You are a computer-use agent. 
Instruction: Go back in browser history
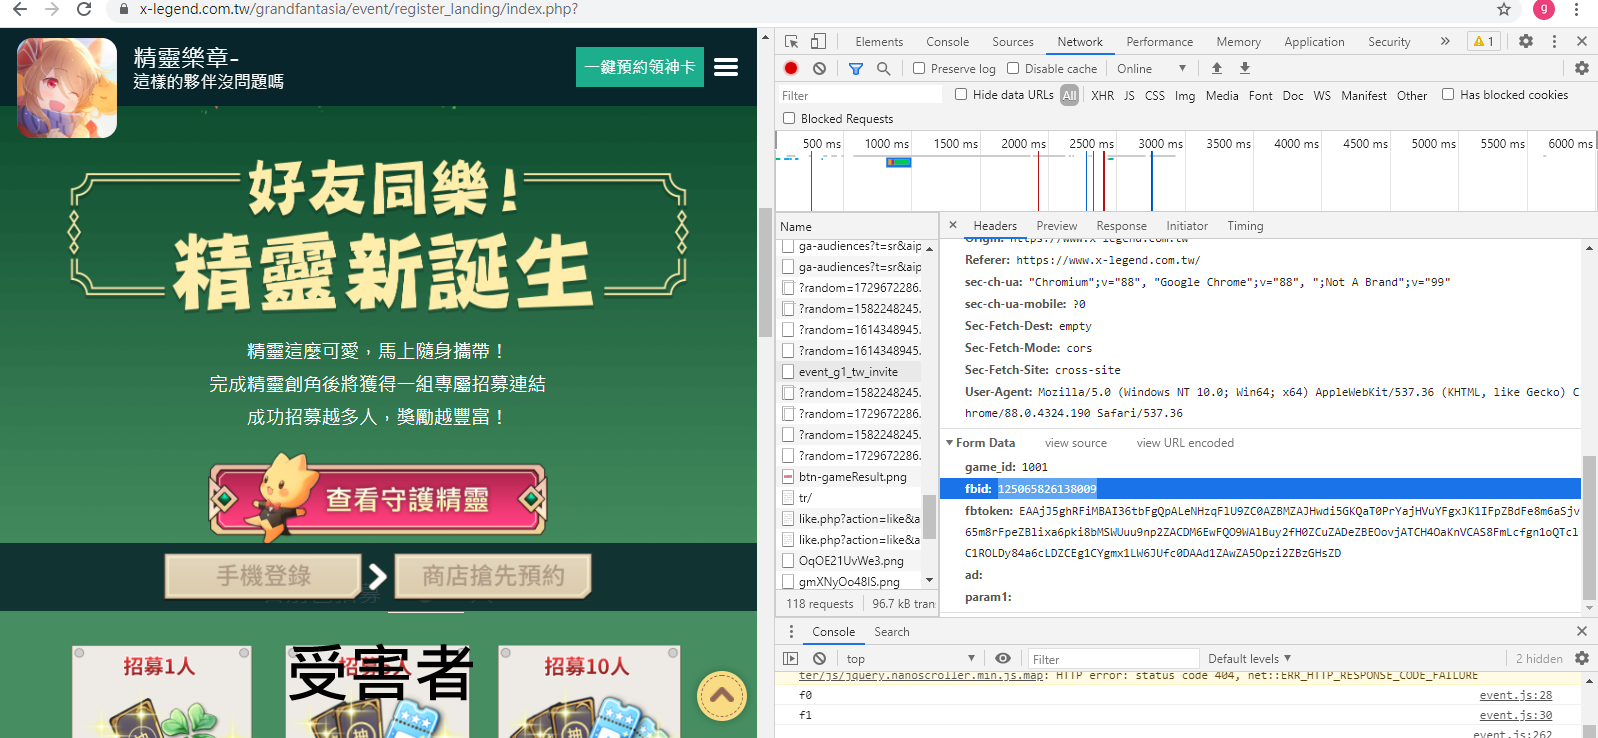click(20, 9)
